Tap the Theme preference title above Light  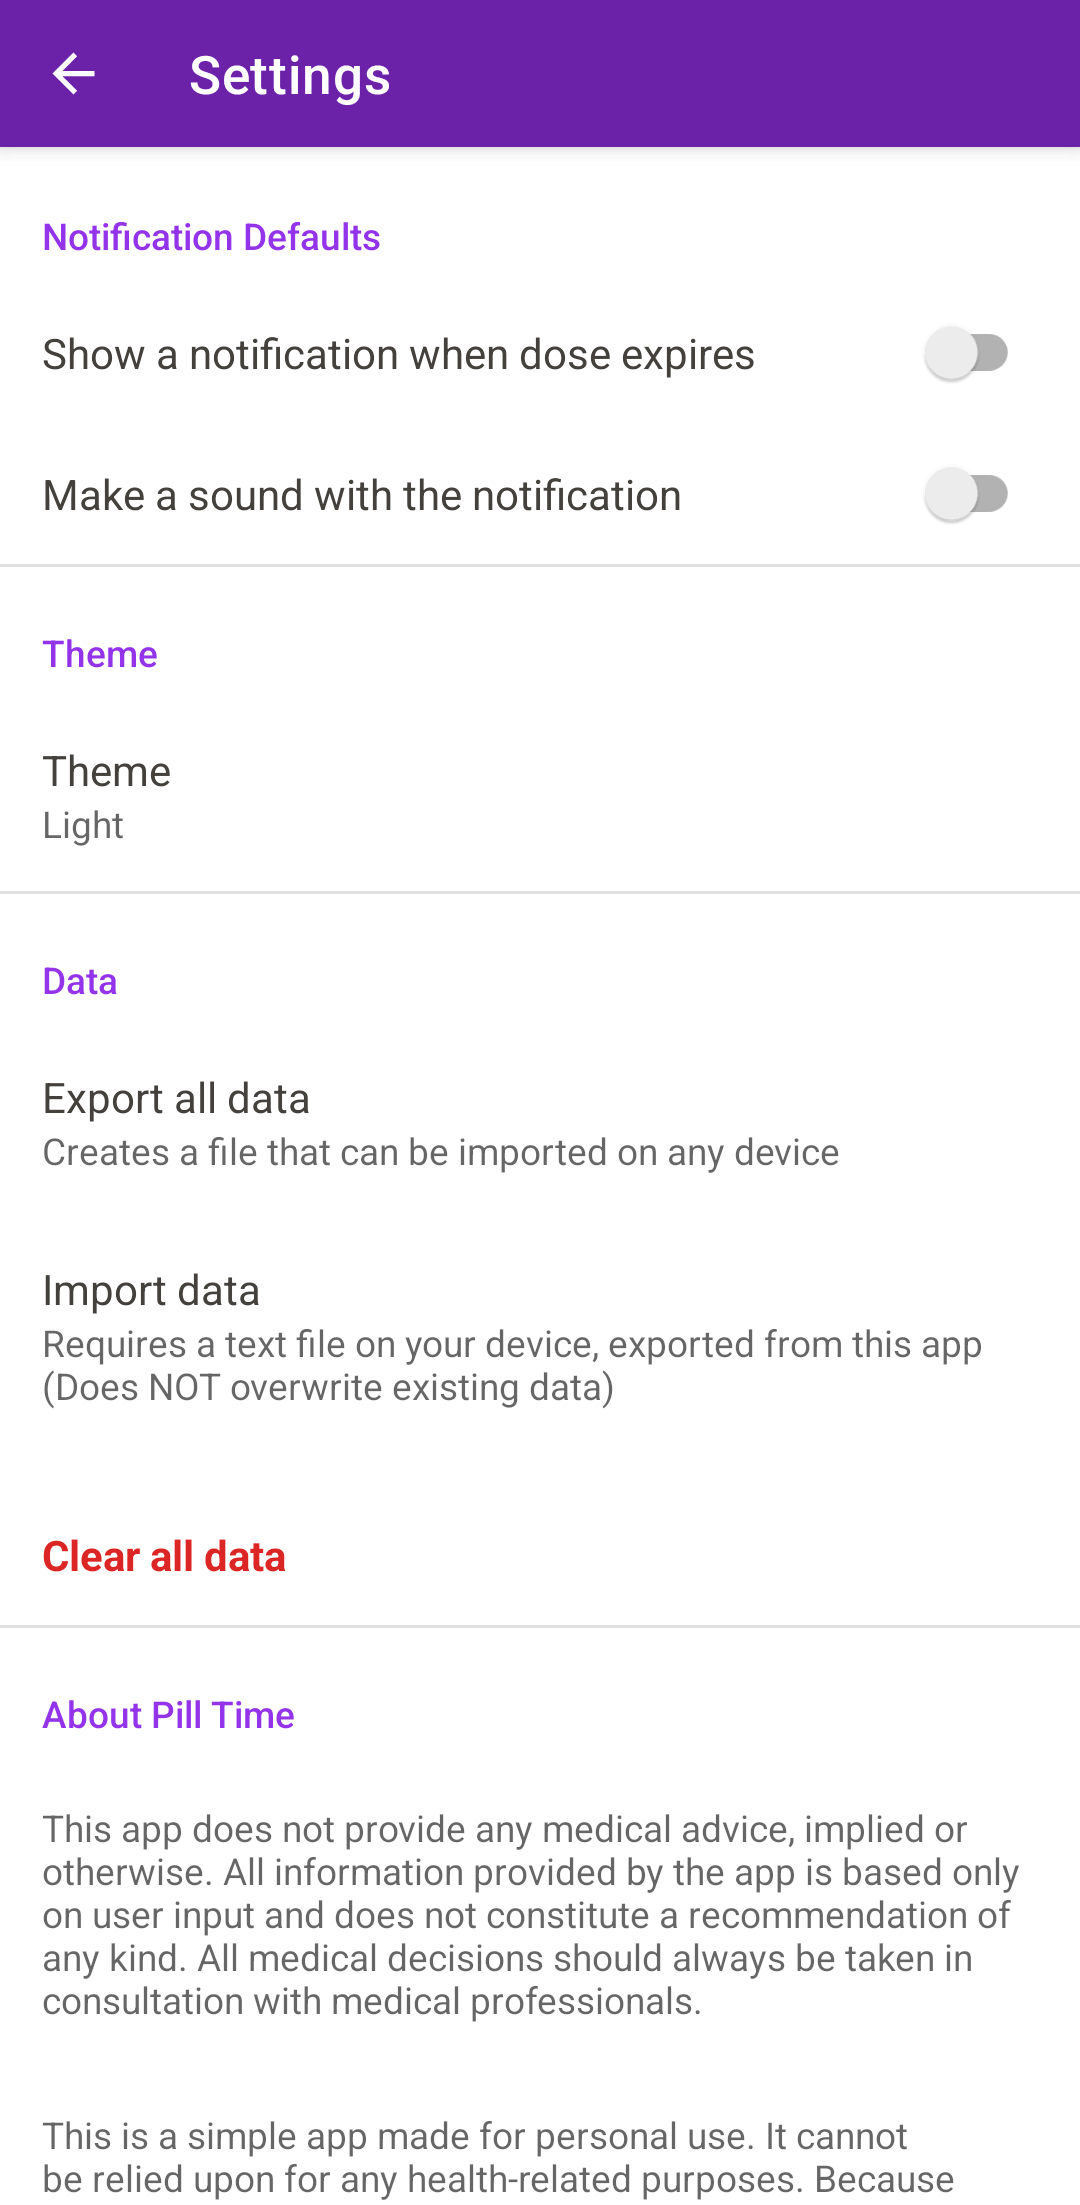[x=107, y=772]
